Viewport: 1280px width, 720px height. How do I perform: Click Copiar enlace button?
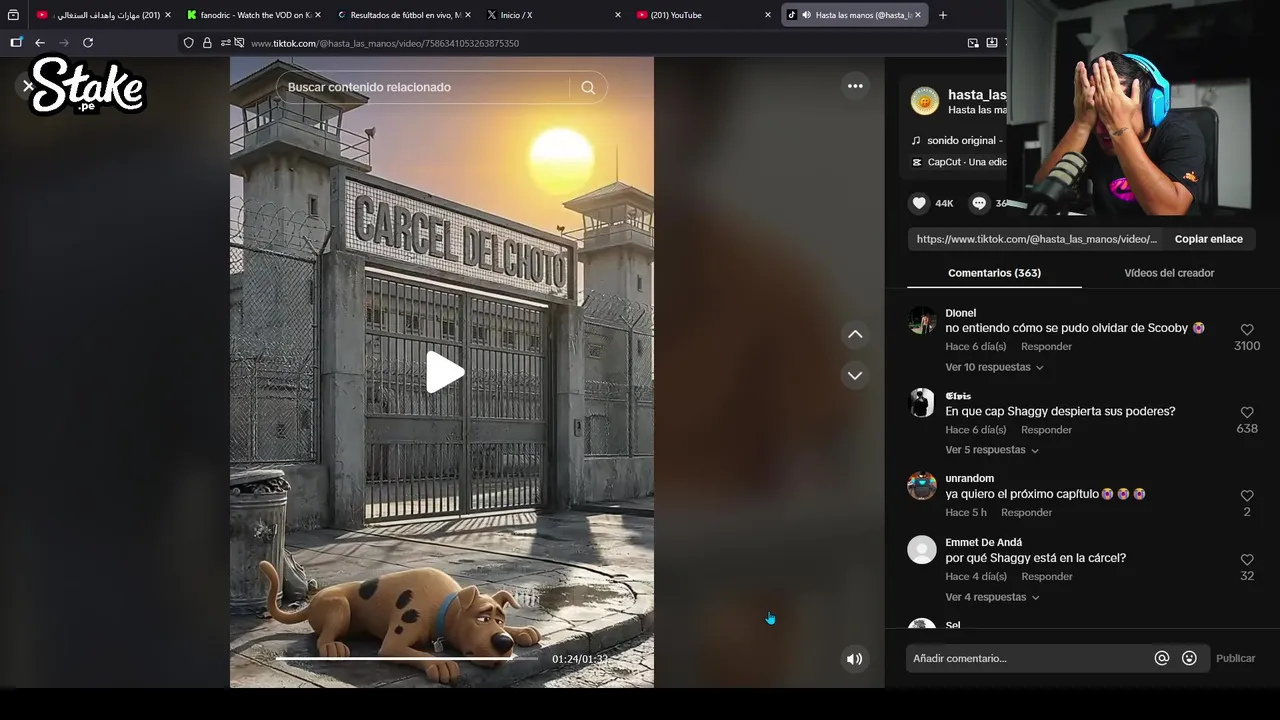coord(1208,239)
